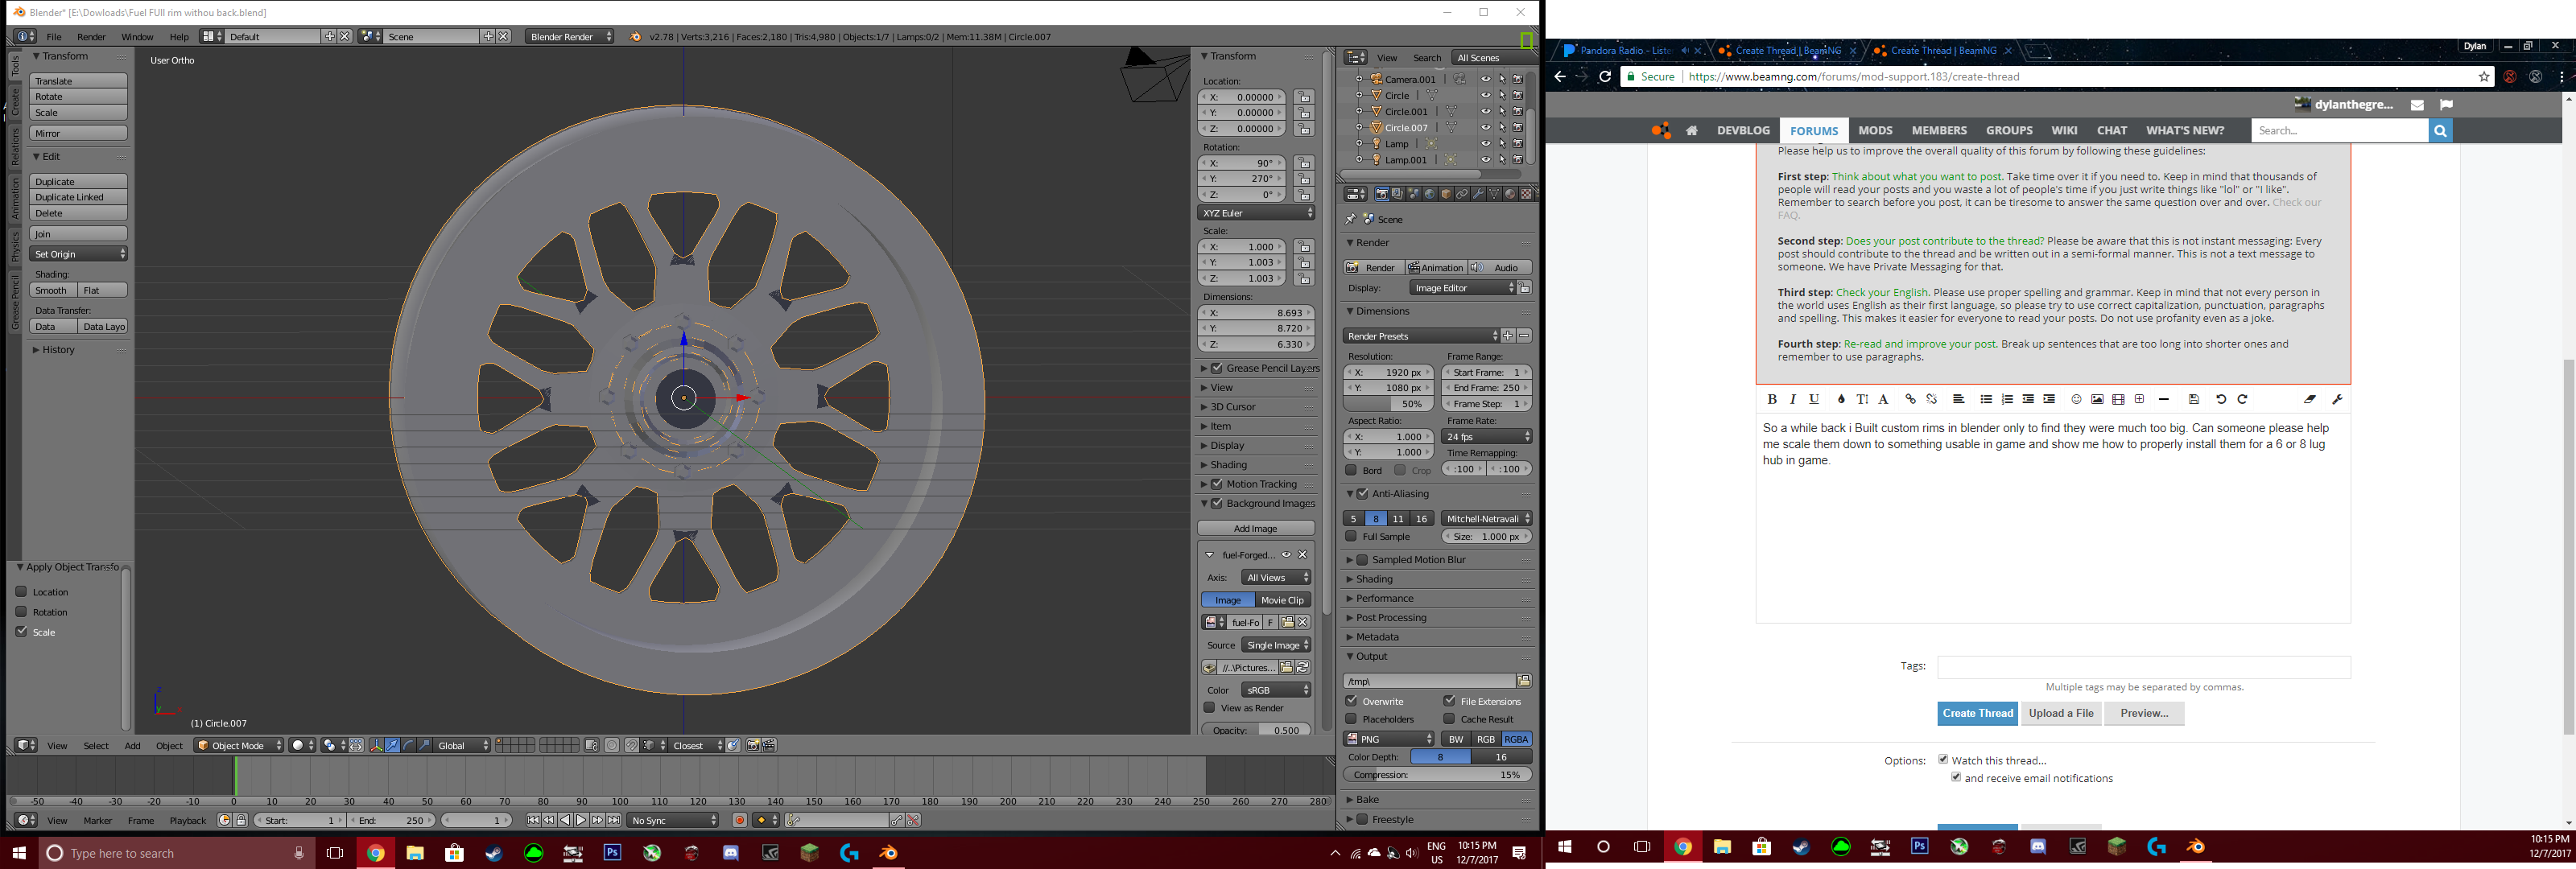This screenshot has width=2576, height=869.
Task: Click Bold formatting in forum editor
Action: click(1772, 399)
